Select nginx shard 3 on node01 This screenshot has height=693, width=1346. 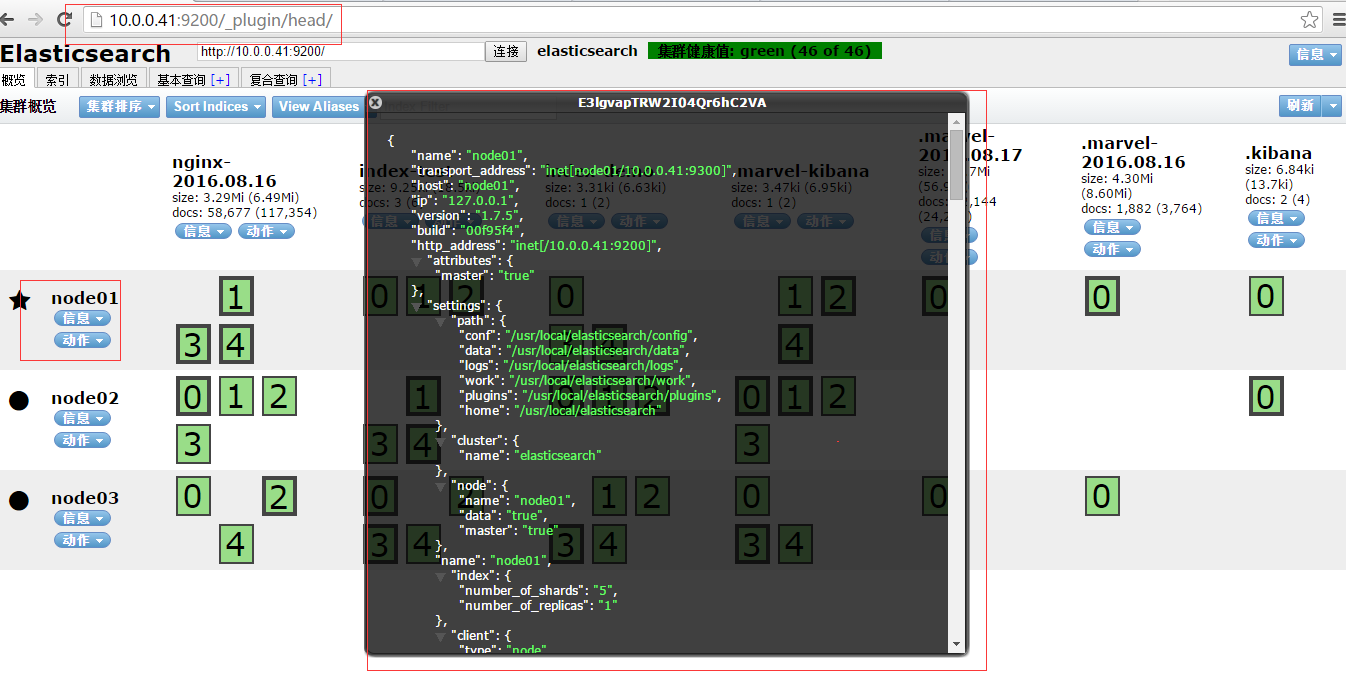192,345
